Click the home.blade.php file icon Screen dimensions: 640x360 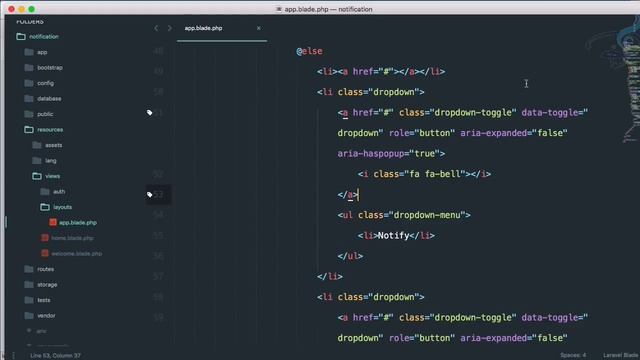point(45,238)
